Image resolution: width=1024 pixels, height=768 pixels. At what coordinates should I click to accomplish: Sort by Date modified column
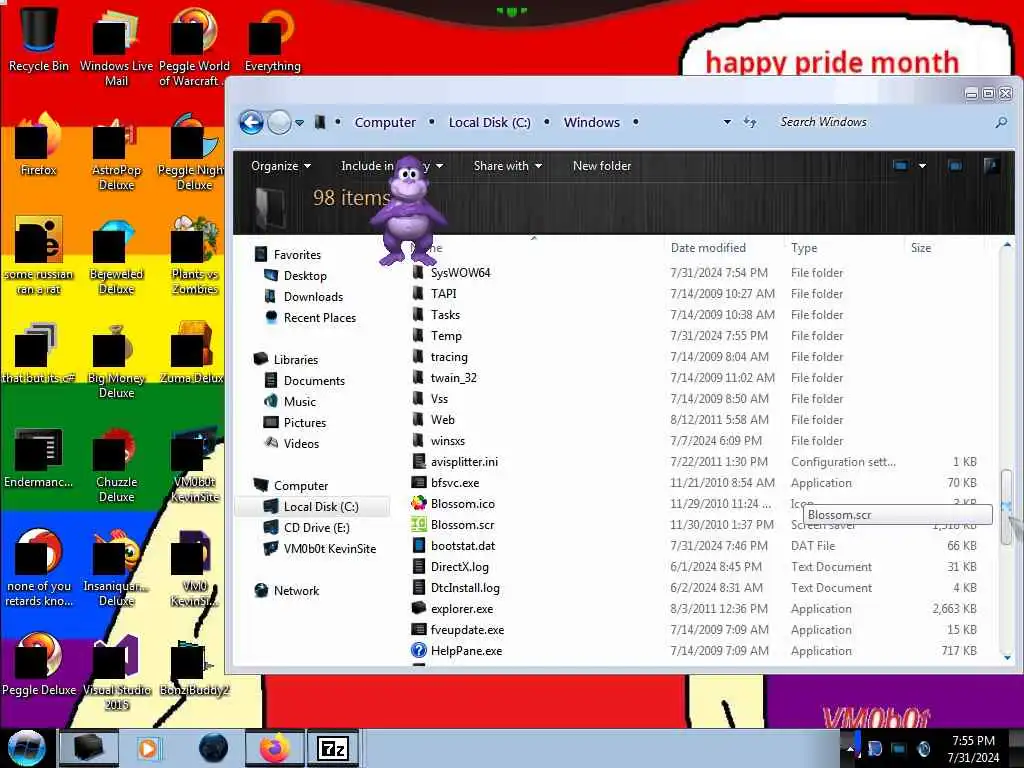click(x=708, y=248)
